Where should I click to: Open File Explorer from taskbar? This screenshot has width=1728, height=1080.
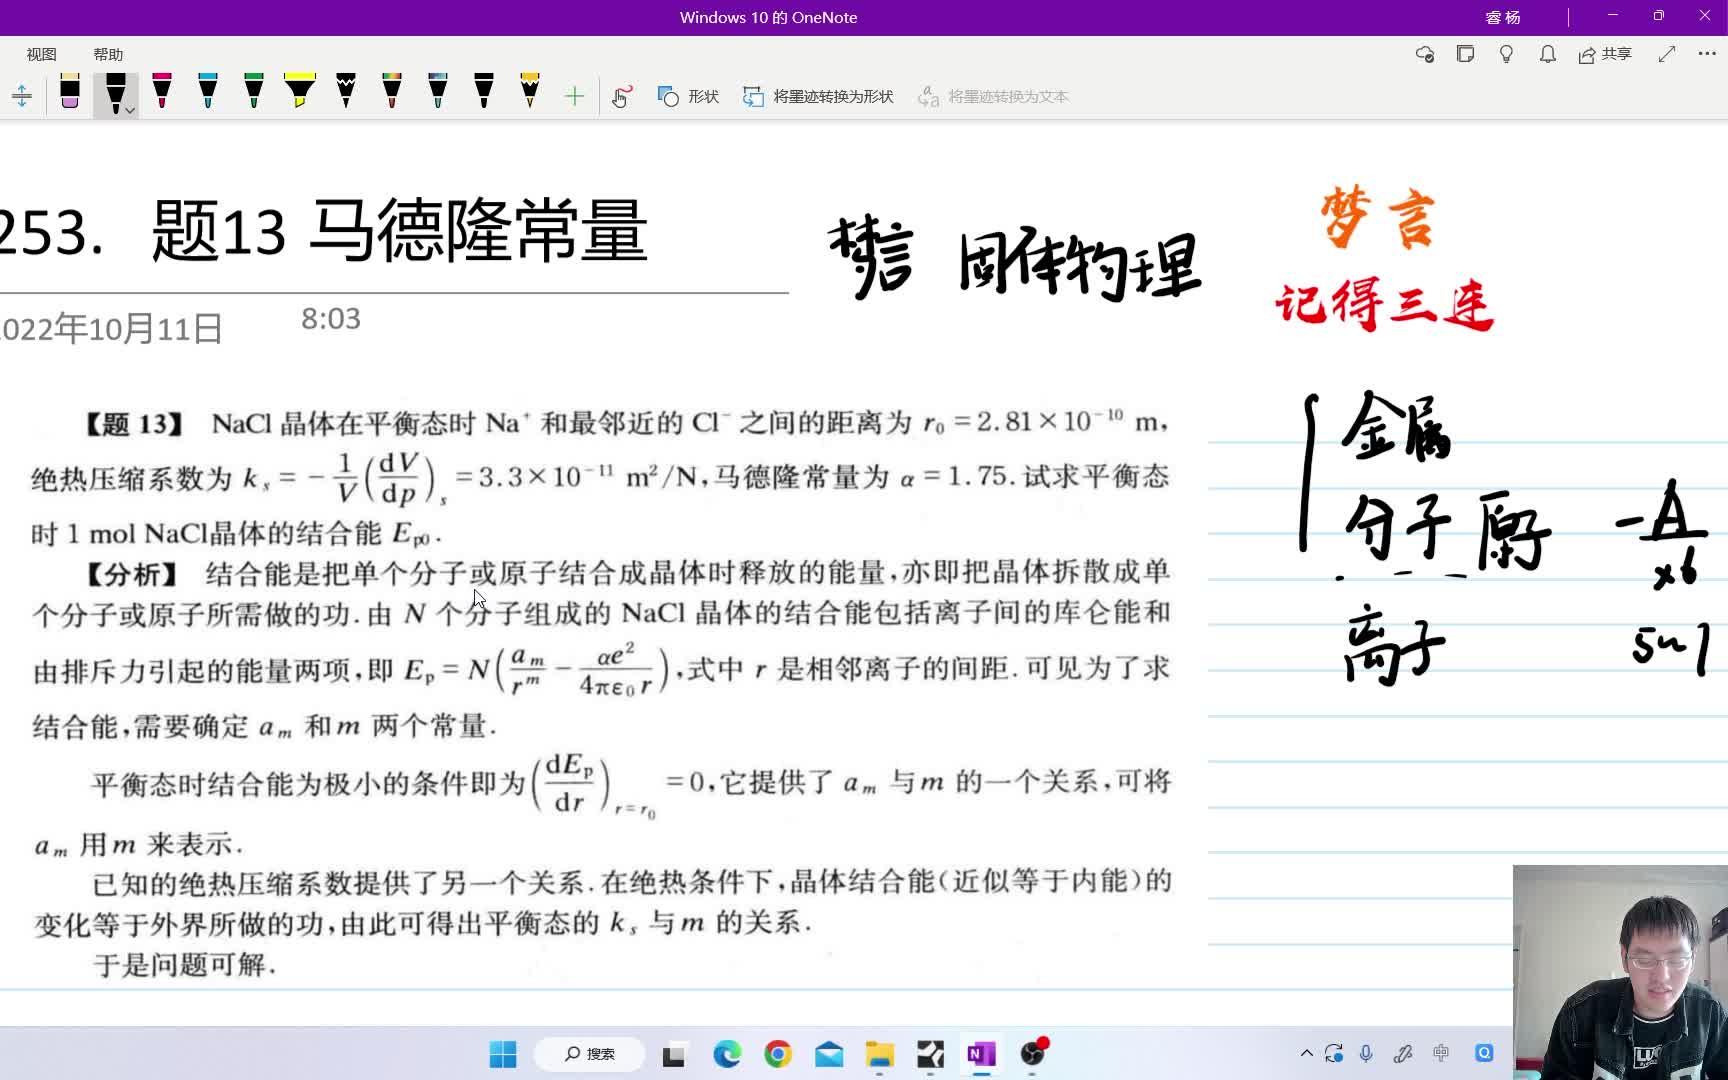coord(880,1054)
